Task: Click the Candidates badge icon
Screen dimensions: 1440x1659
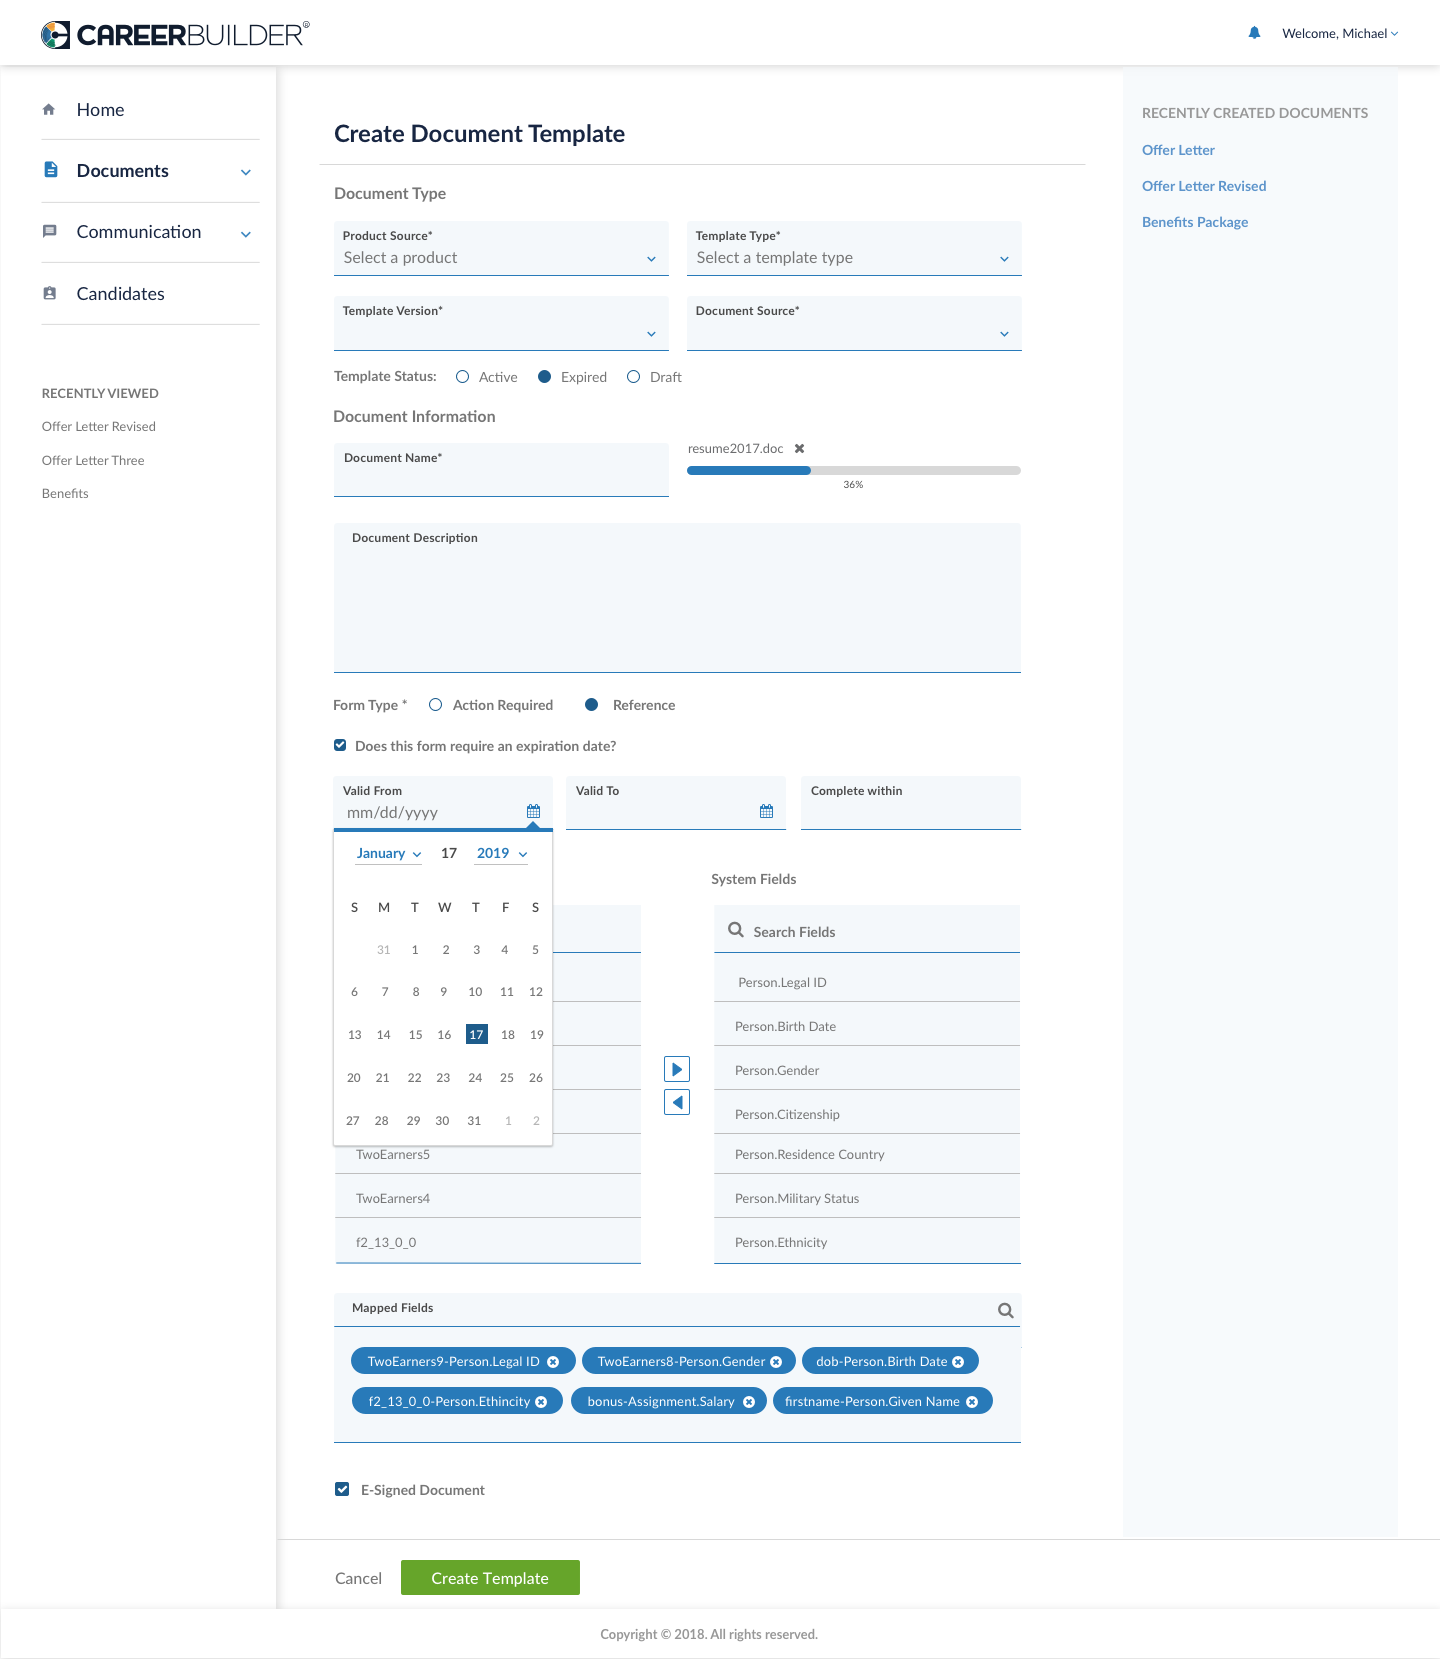Action: tap(50, 294)
